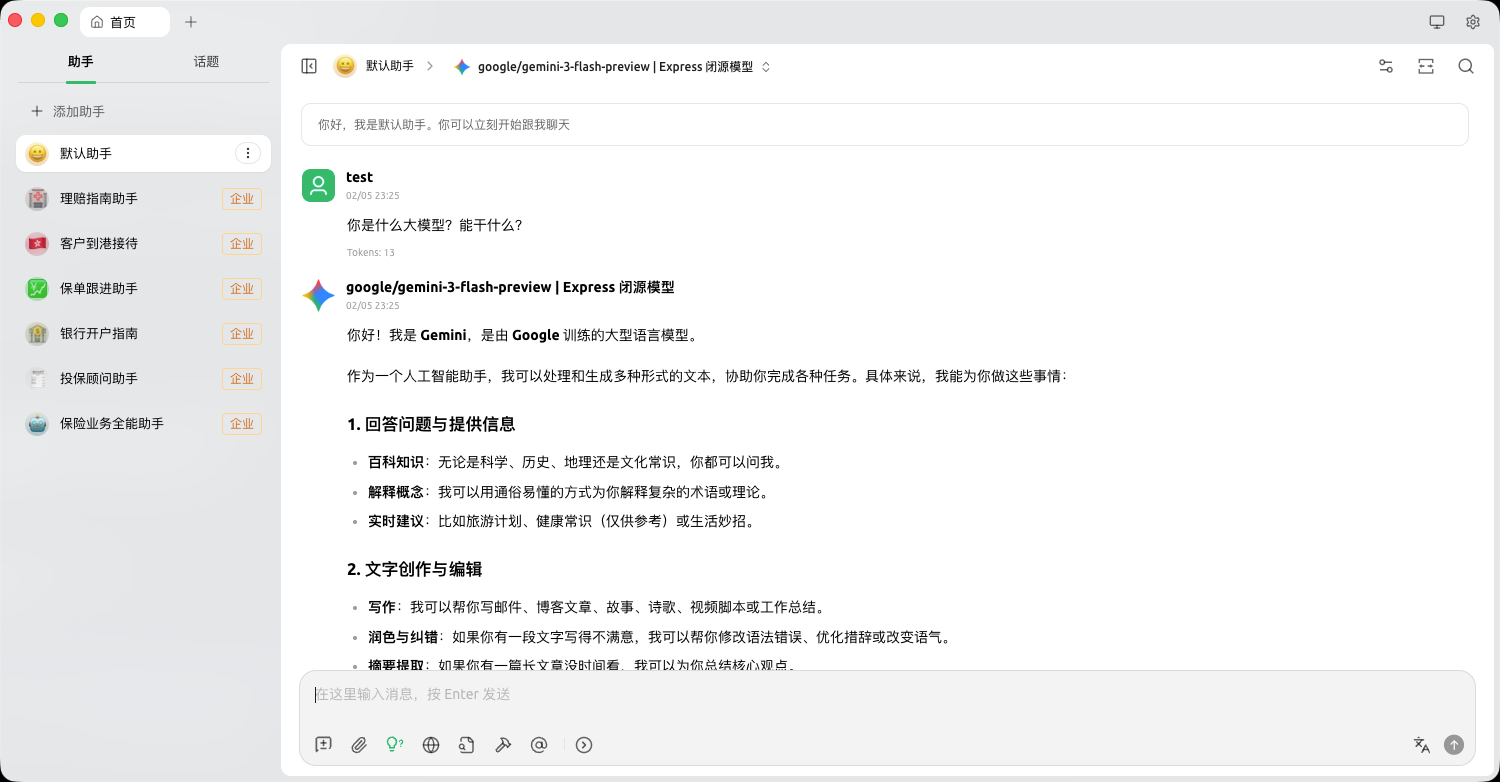Open the knowledge base document icon
The height and width of the screenshot is (782, 1500).
click(466, 744)
